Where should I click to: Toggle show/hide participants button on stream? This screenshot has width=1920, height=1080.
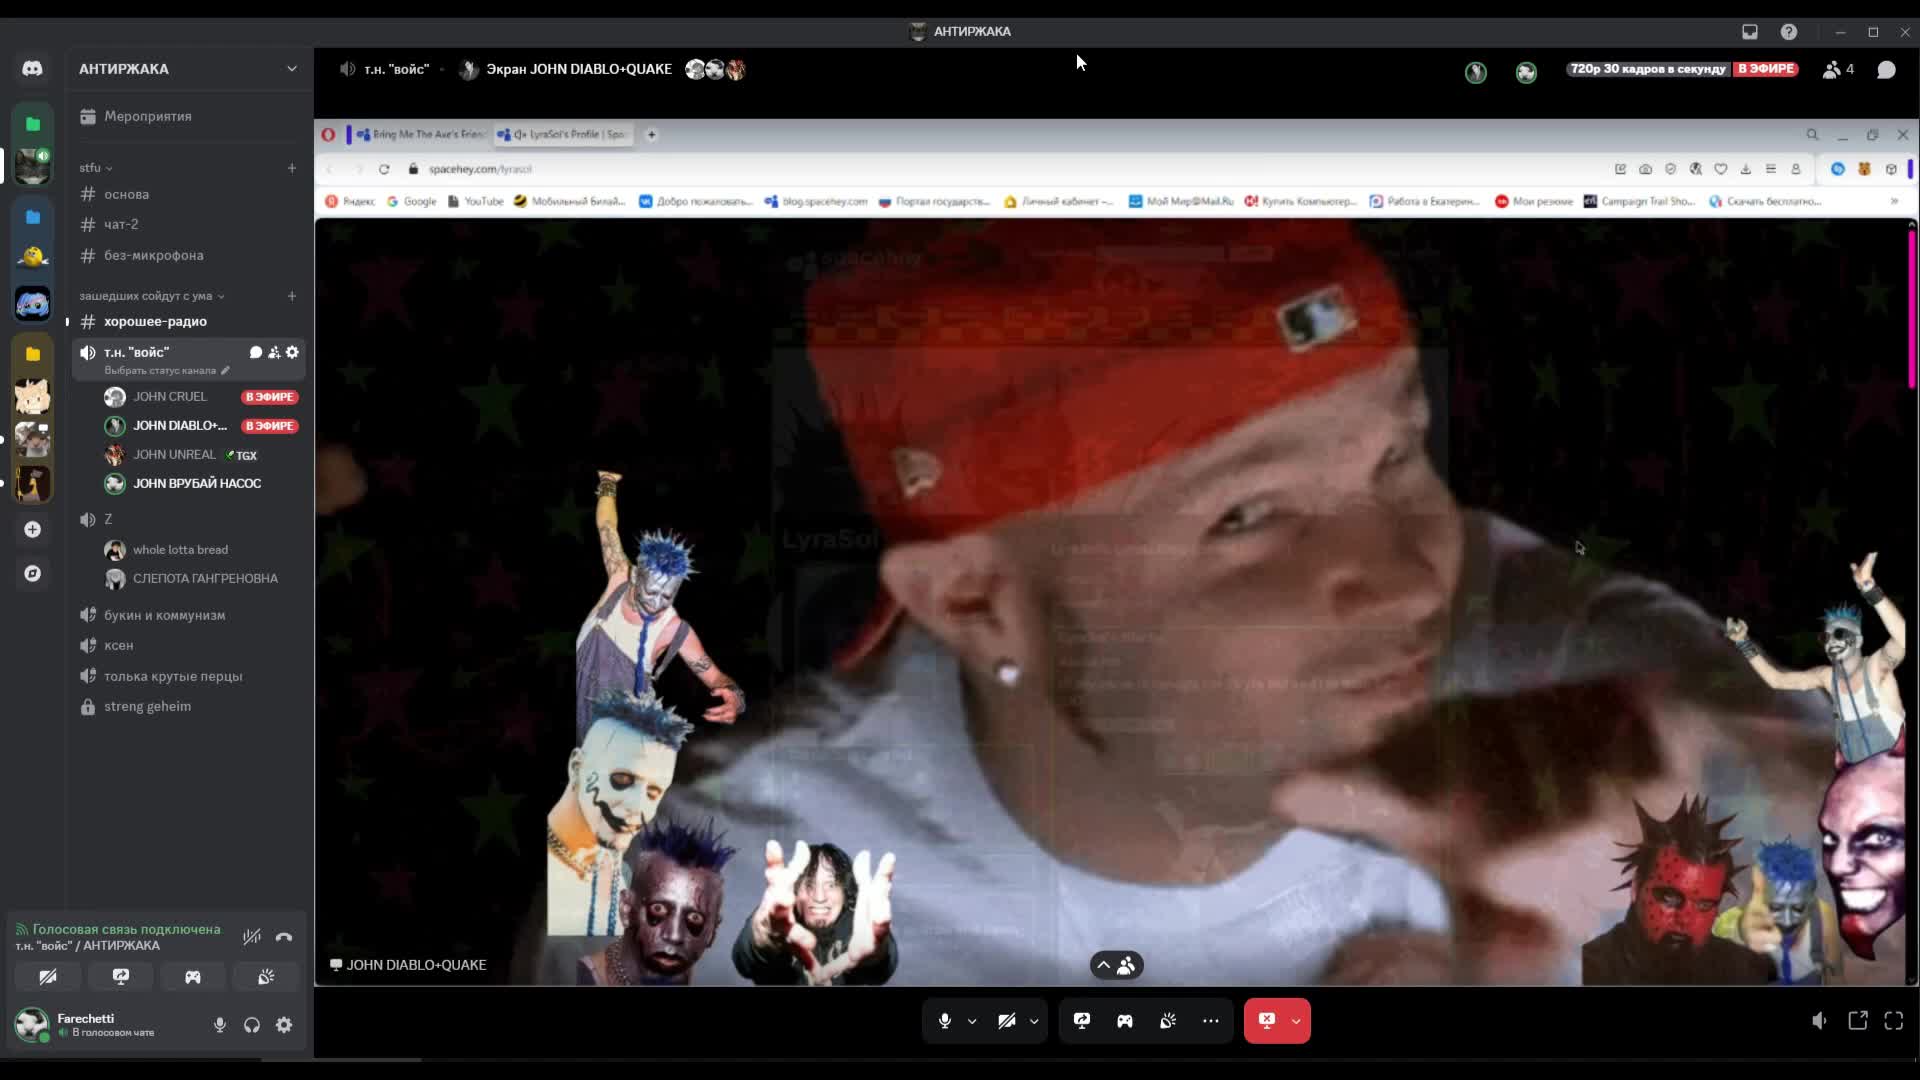pos(1117,965)
